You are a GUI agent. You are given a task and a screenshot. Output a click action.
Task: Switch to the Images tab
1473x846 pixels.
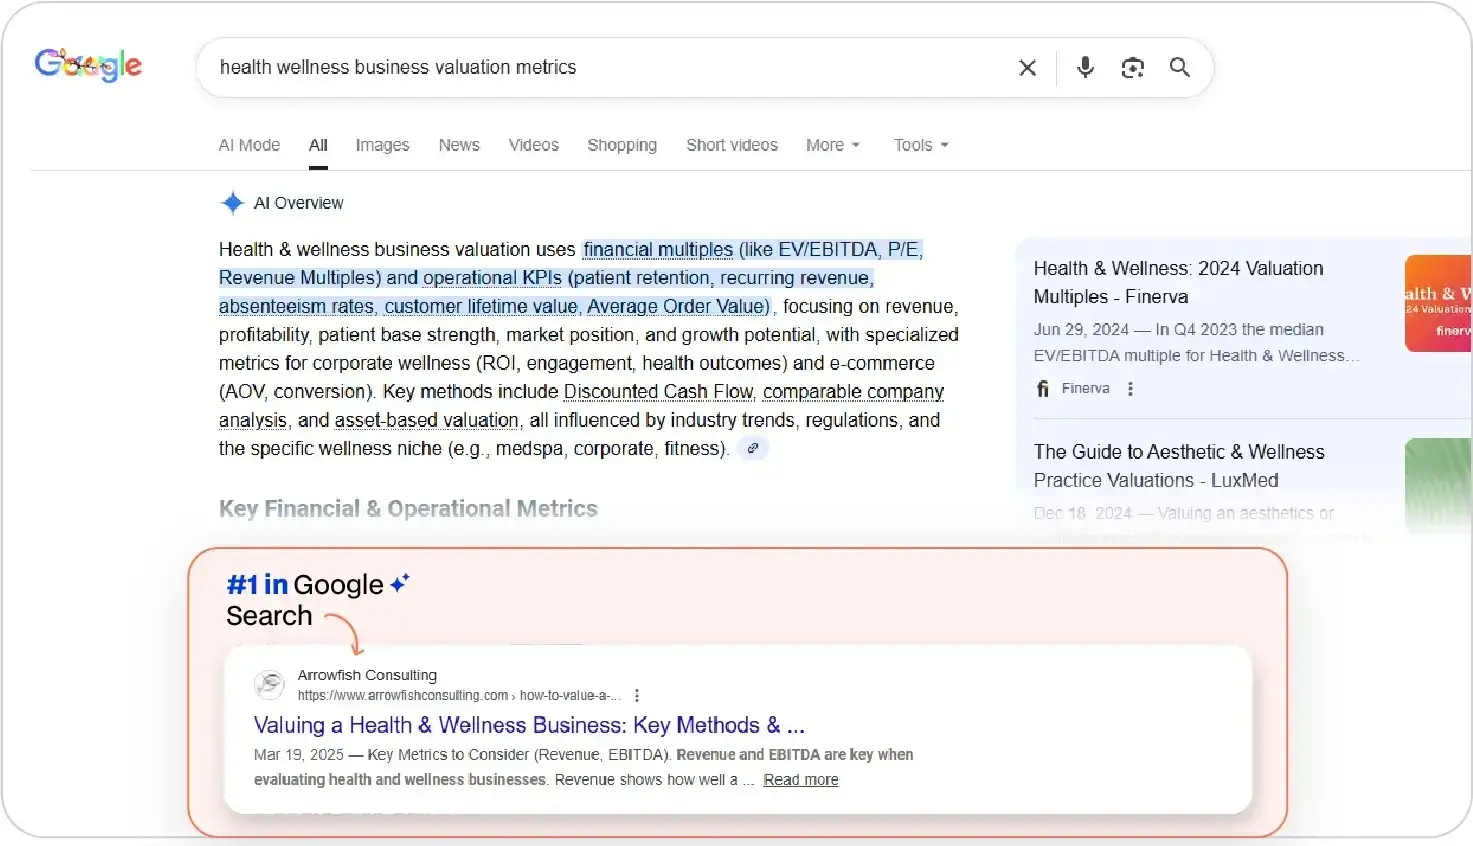click(x=382, y=145)
